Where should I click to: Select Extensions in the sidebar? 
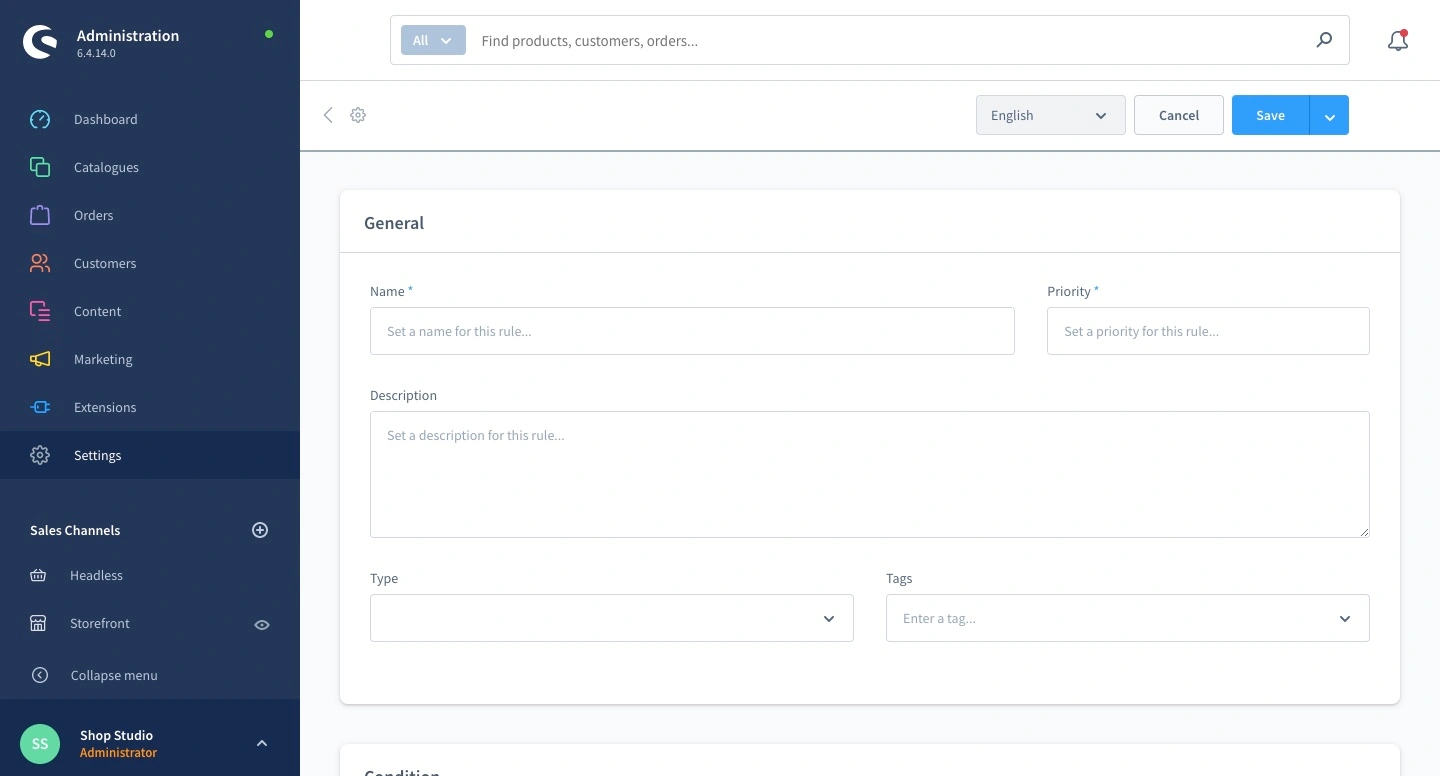(105, 407)
